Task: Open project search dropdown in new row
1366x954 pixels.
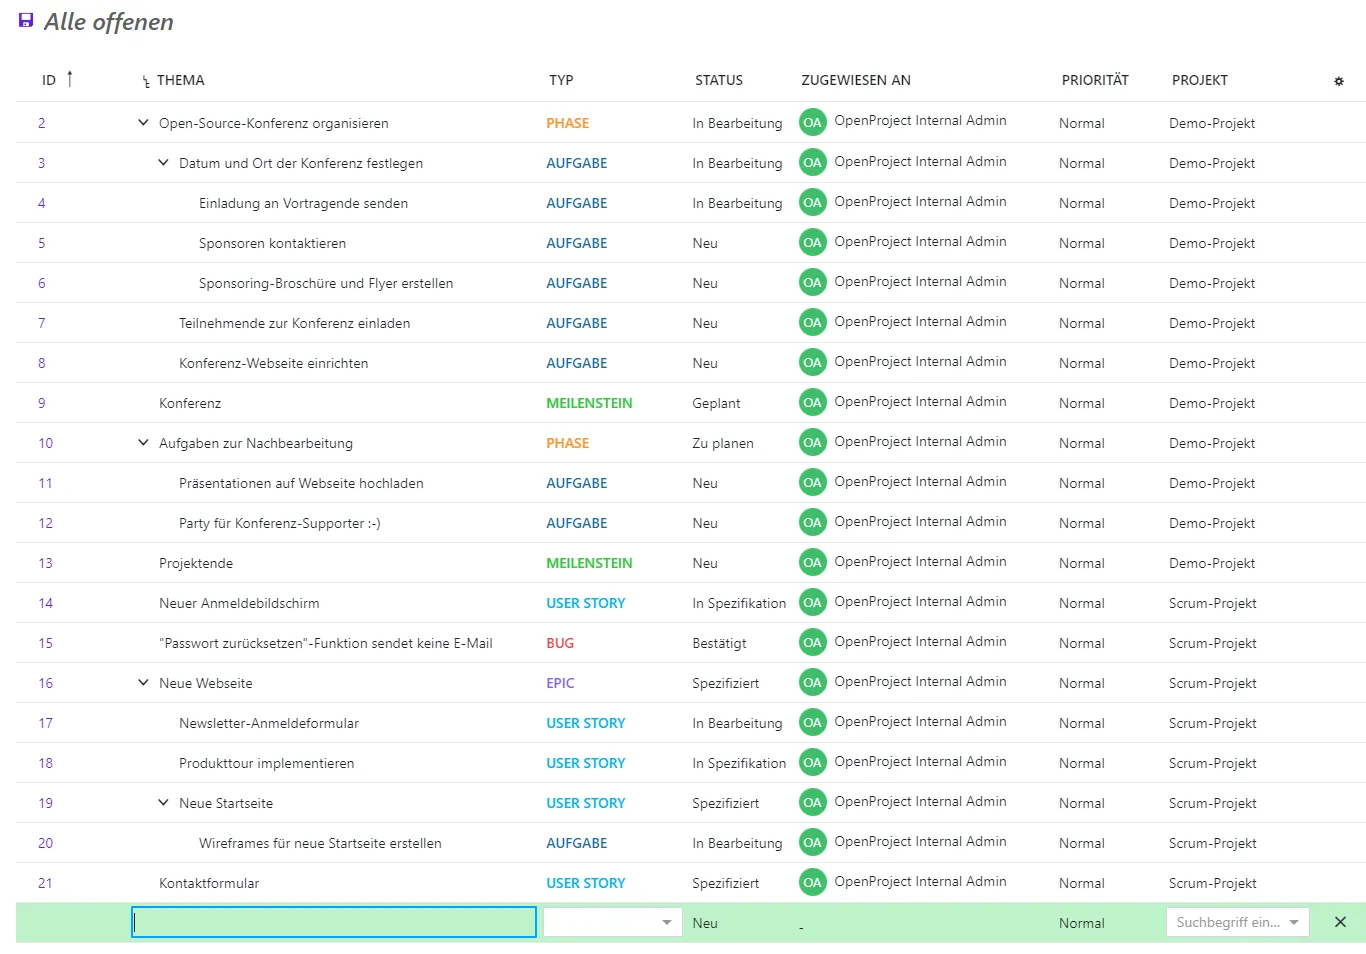Action: click(1236, 922)
